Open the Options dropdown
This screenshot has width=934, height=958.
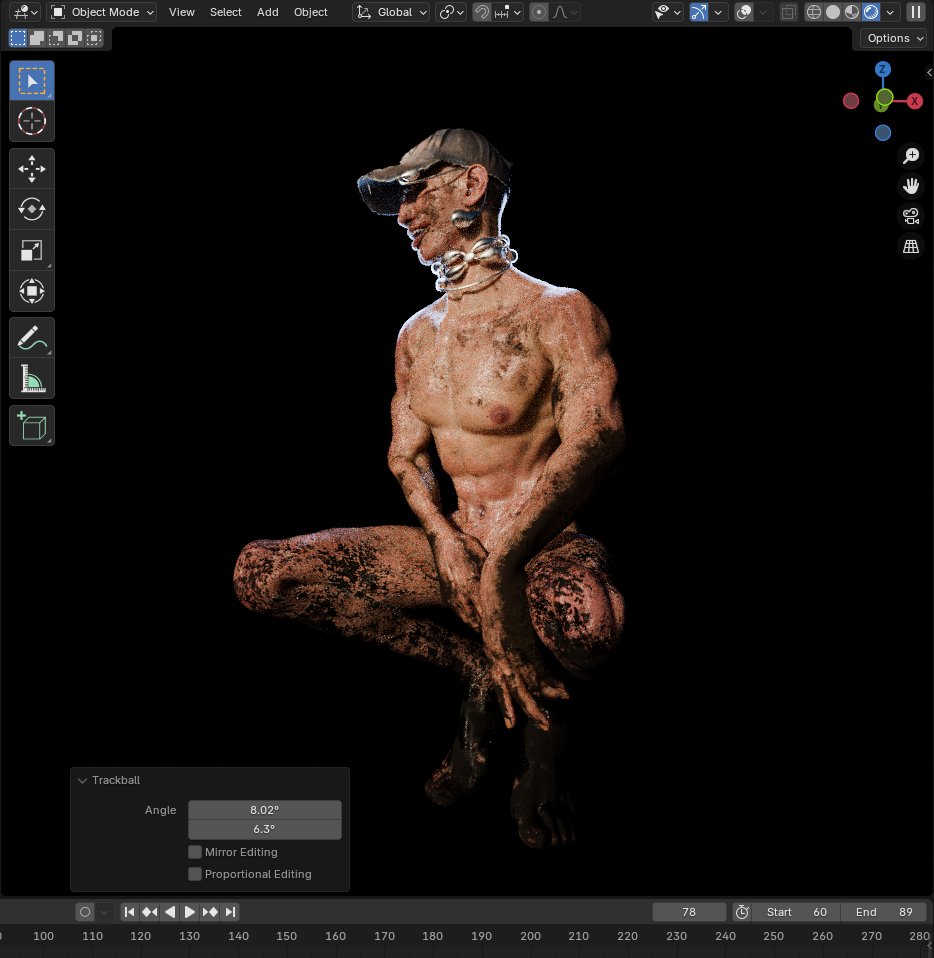coord(892,38)
